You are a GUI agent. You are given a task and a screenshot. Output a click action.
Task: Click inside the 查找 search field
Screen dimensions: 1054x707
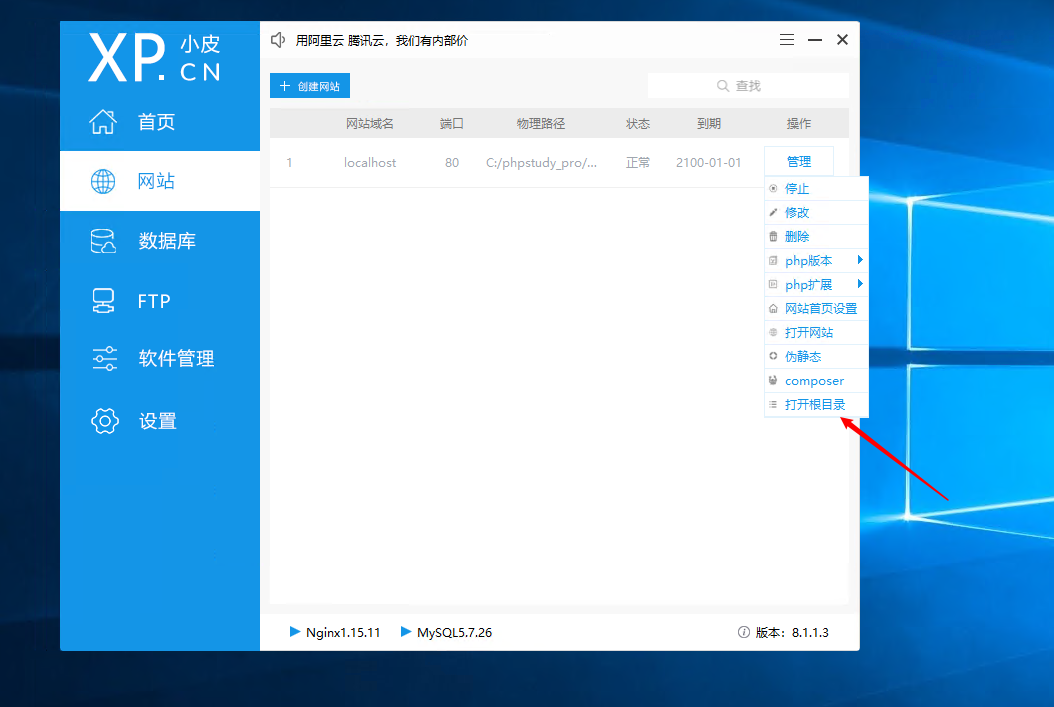748,85
